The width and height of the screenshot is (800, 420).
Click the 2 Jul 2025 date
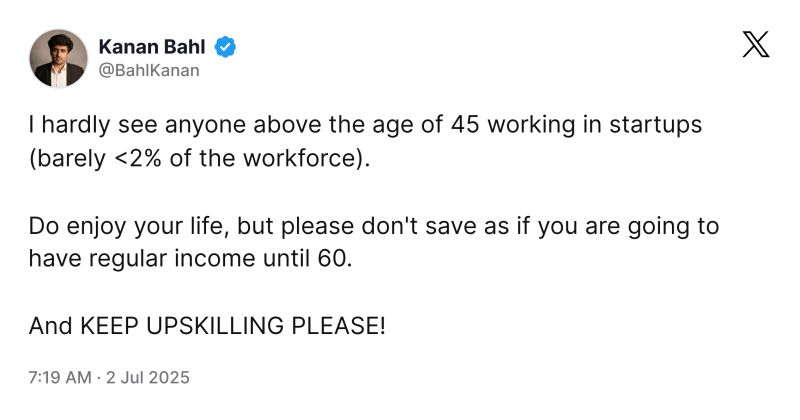click(146, 379)
